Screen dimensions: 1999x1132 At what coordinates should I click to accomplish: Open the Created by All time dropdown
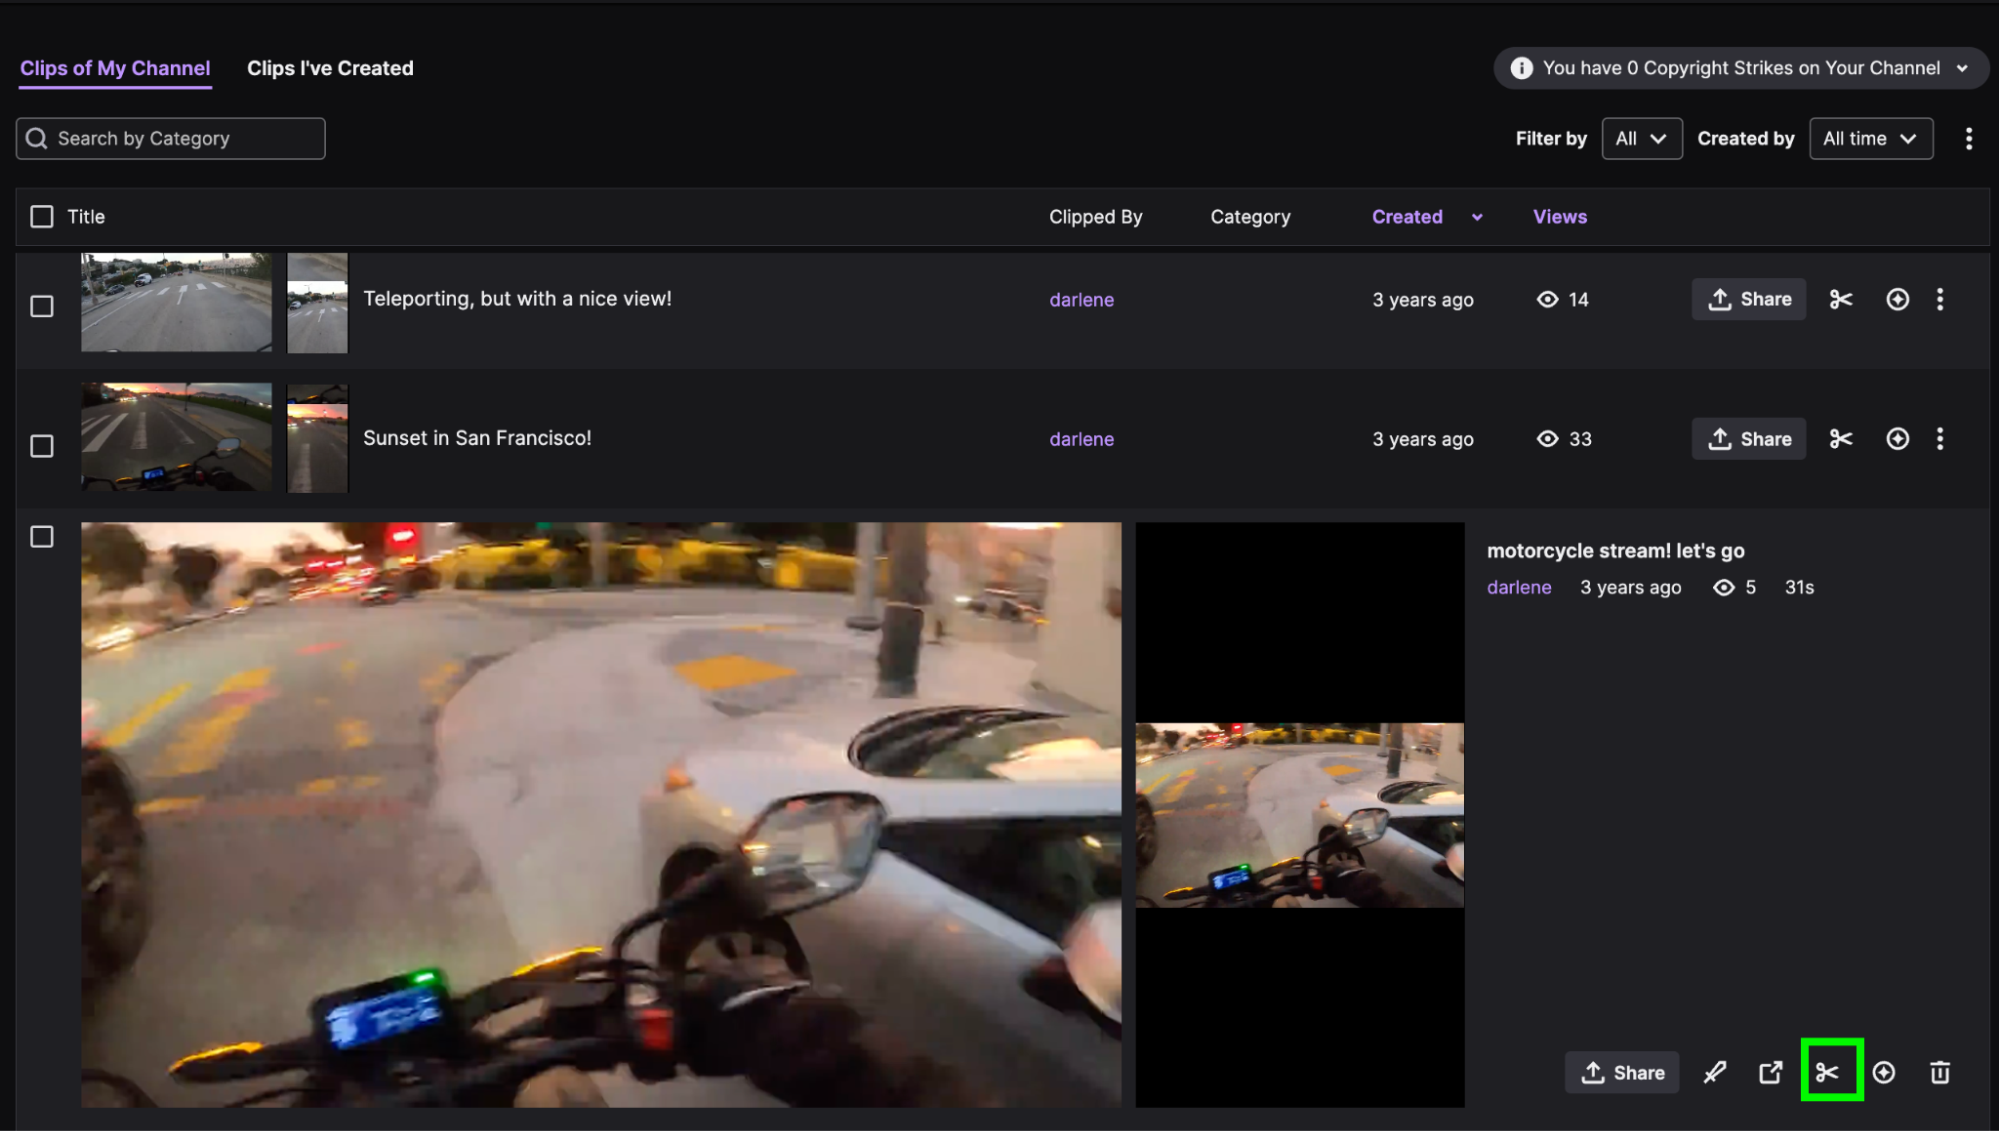tap(1870, 139)
